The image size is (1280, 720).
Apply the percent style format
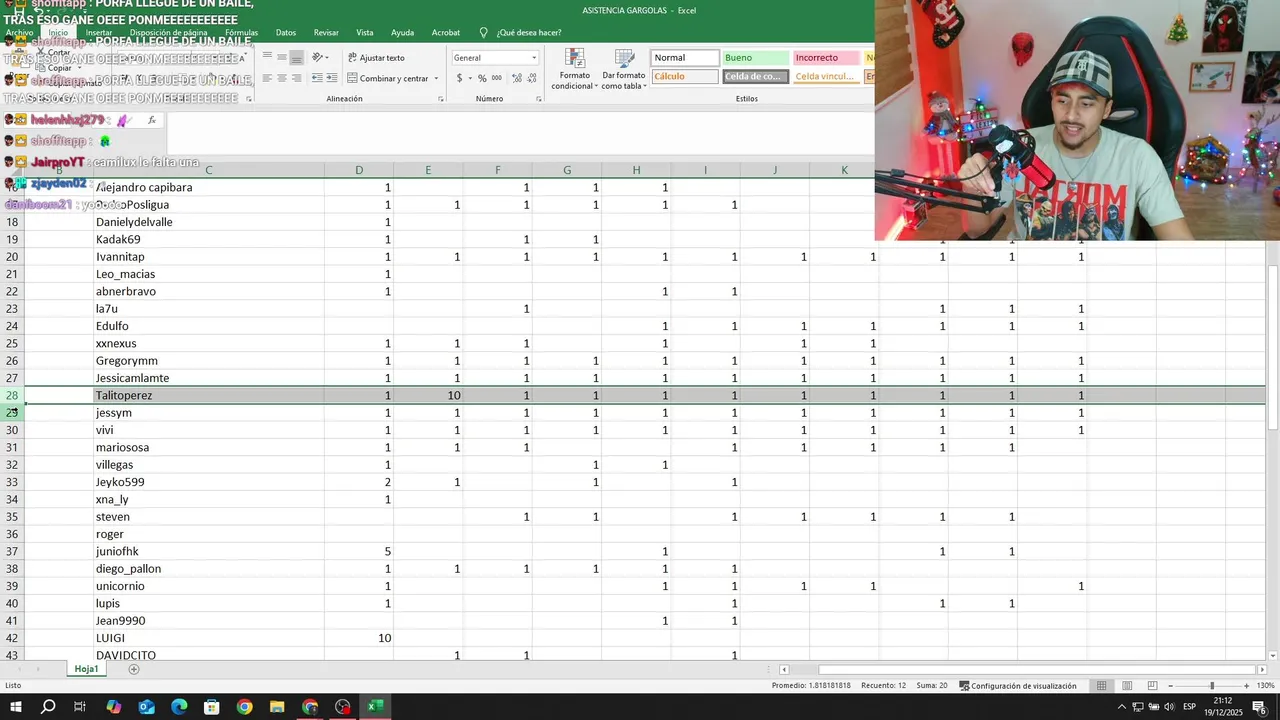click(x=482, y=78)
